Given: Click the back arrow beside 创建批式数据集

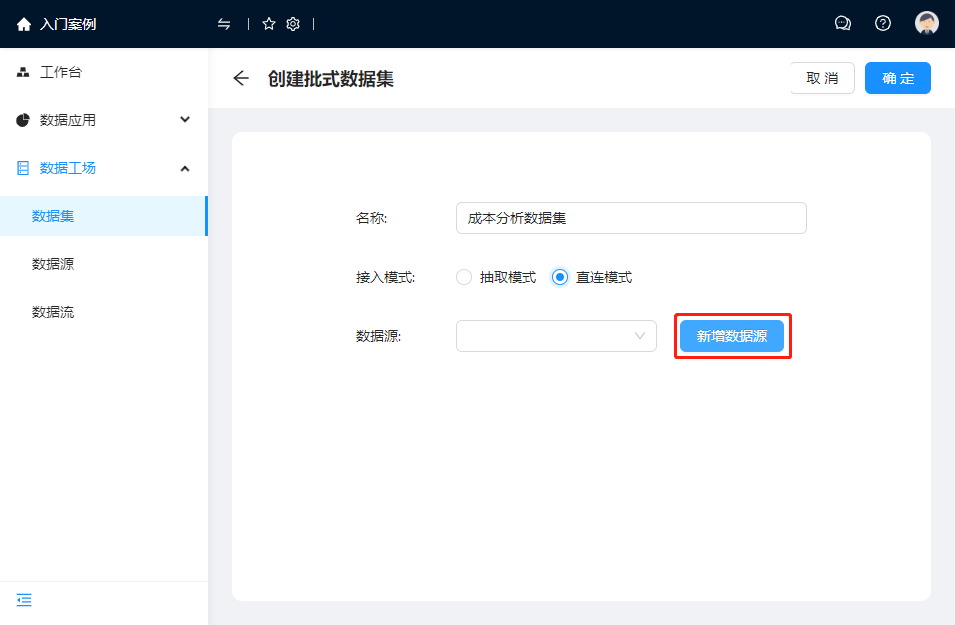Looking at the screenshot, I should click(241, 78).
